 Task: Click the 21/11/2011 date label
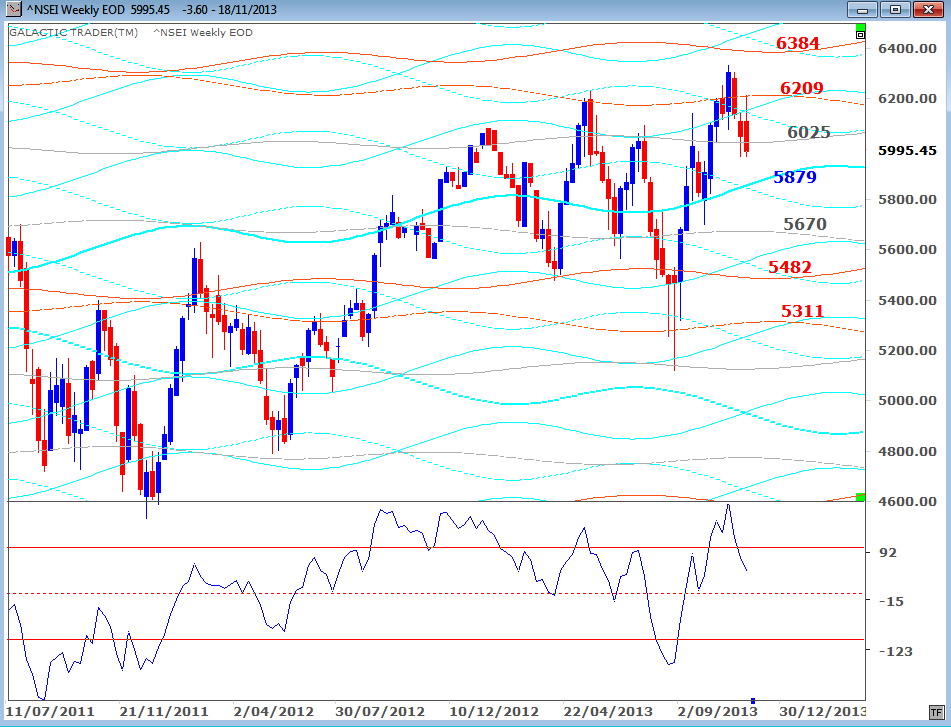[x=164, y=712]
